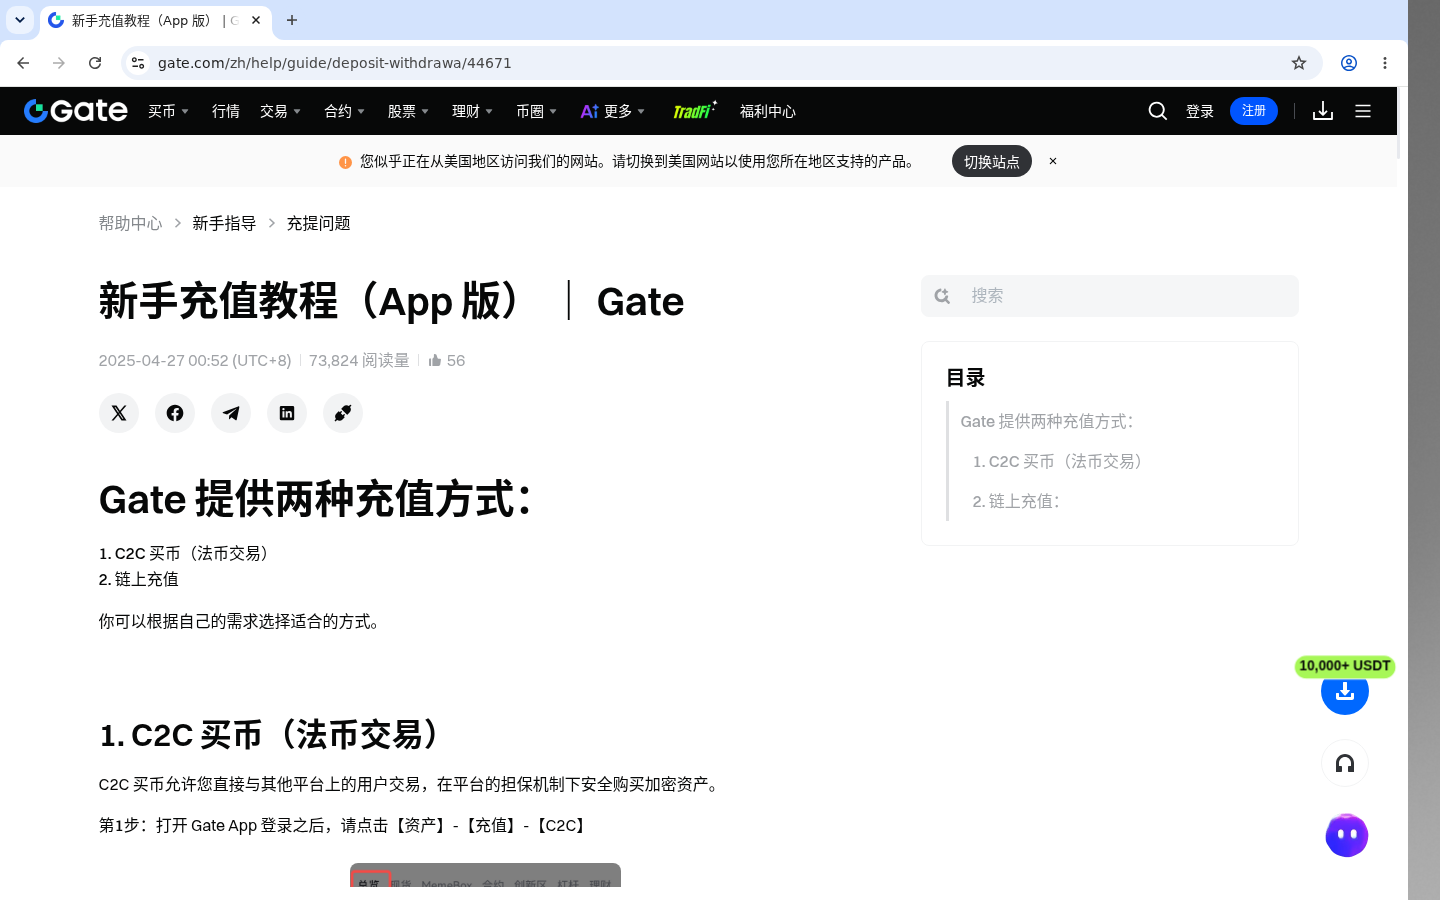The image size is (1440, 900).
Task: Jump to '2. 链上充值' in contents
Action: coord(1016,501)
